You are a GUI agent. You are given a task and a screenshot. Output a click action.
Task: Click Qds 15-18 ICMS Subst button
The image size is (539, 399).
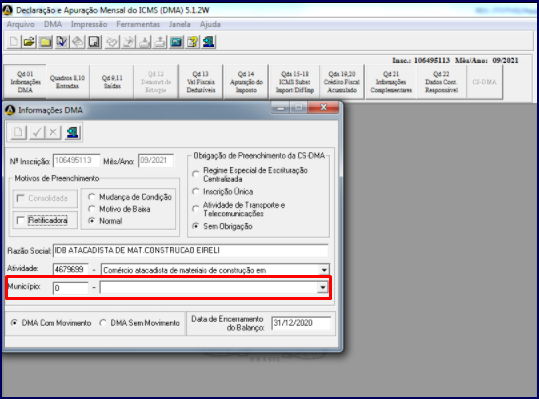[295, 82]
